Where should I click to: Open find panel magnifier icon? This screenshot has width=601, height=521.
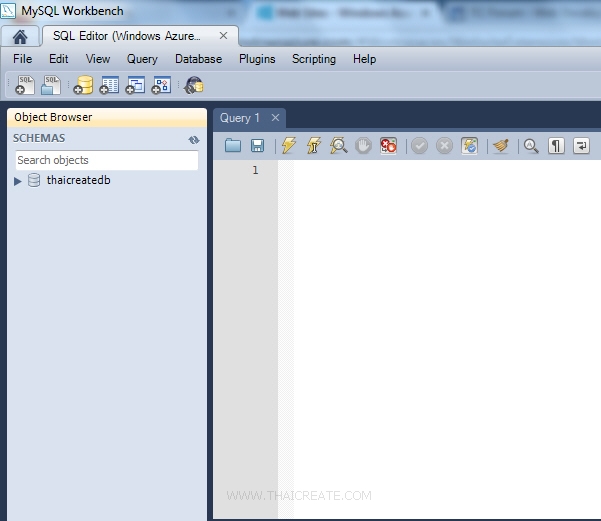tap(531, 146)
